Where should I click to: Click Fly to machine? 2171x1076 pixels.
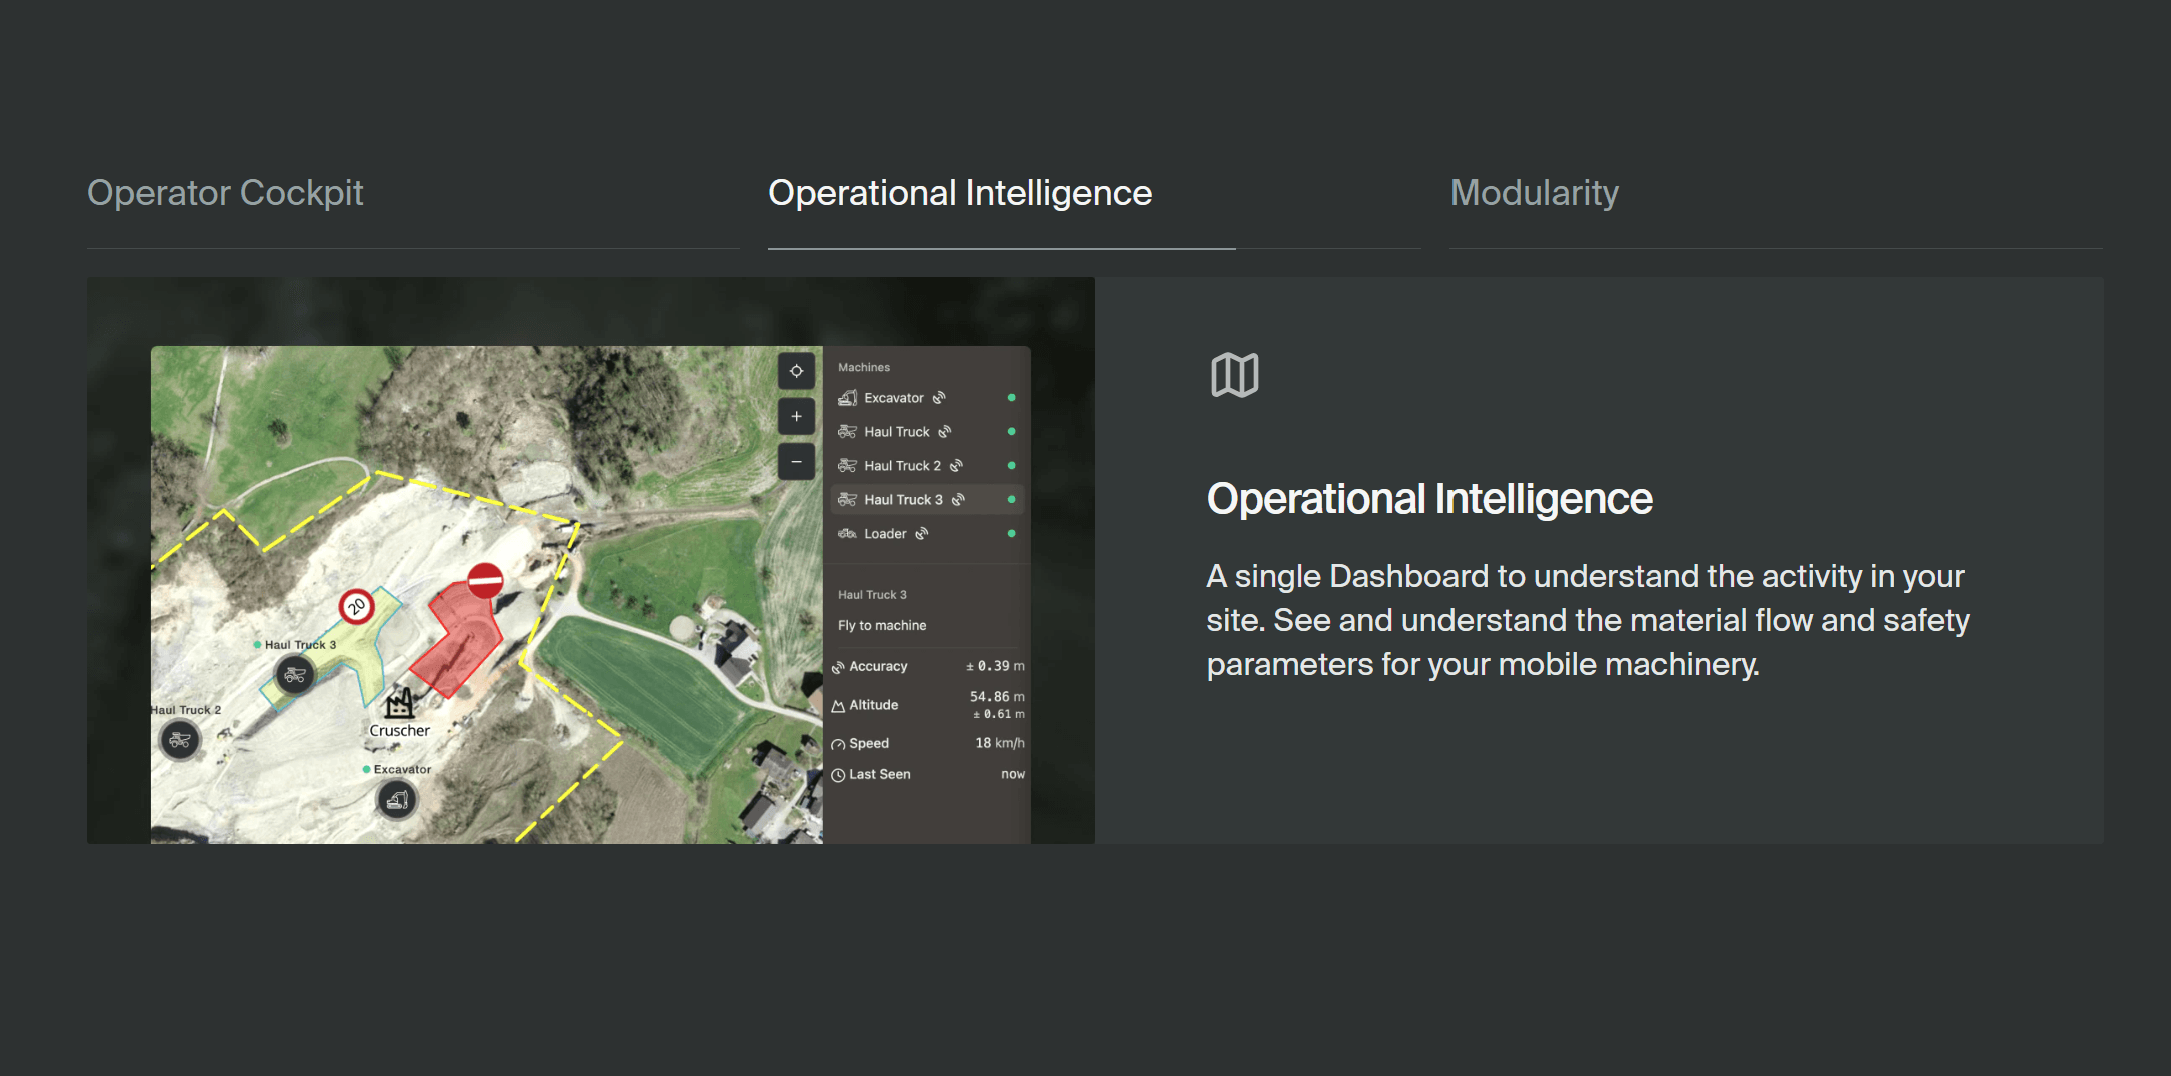882,625
